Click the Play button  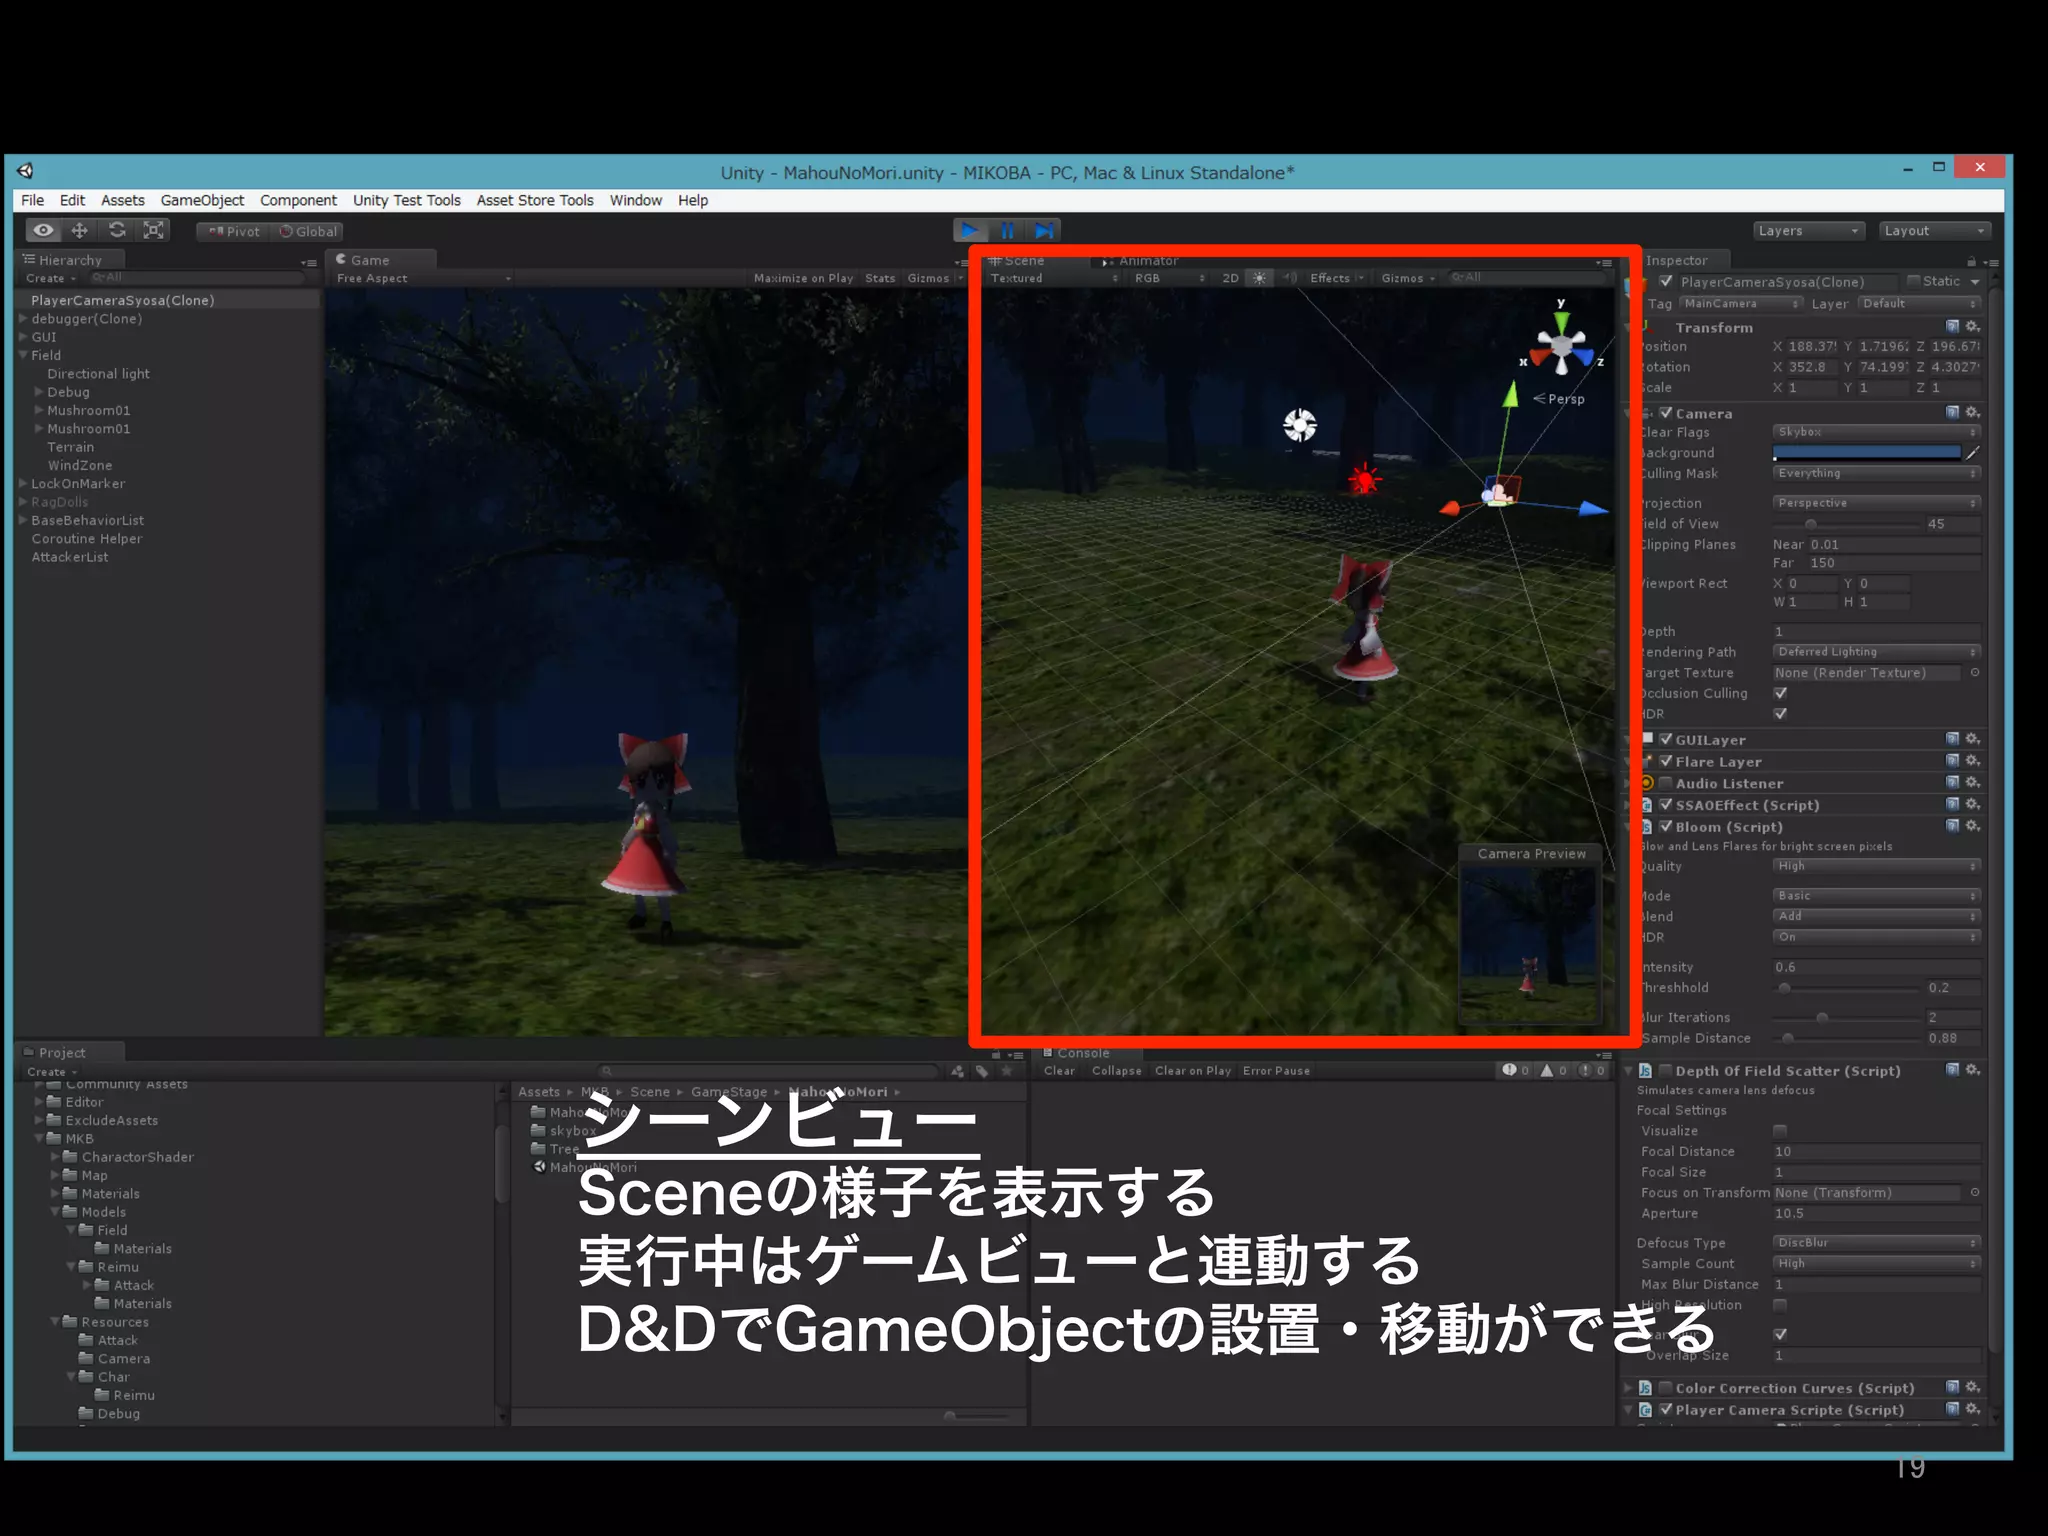click(x=970, y=230)
